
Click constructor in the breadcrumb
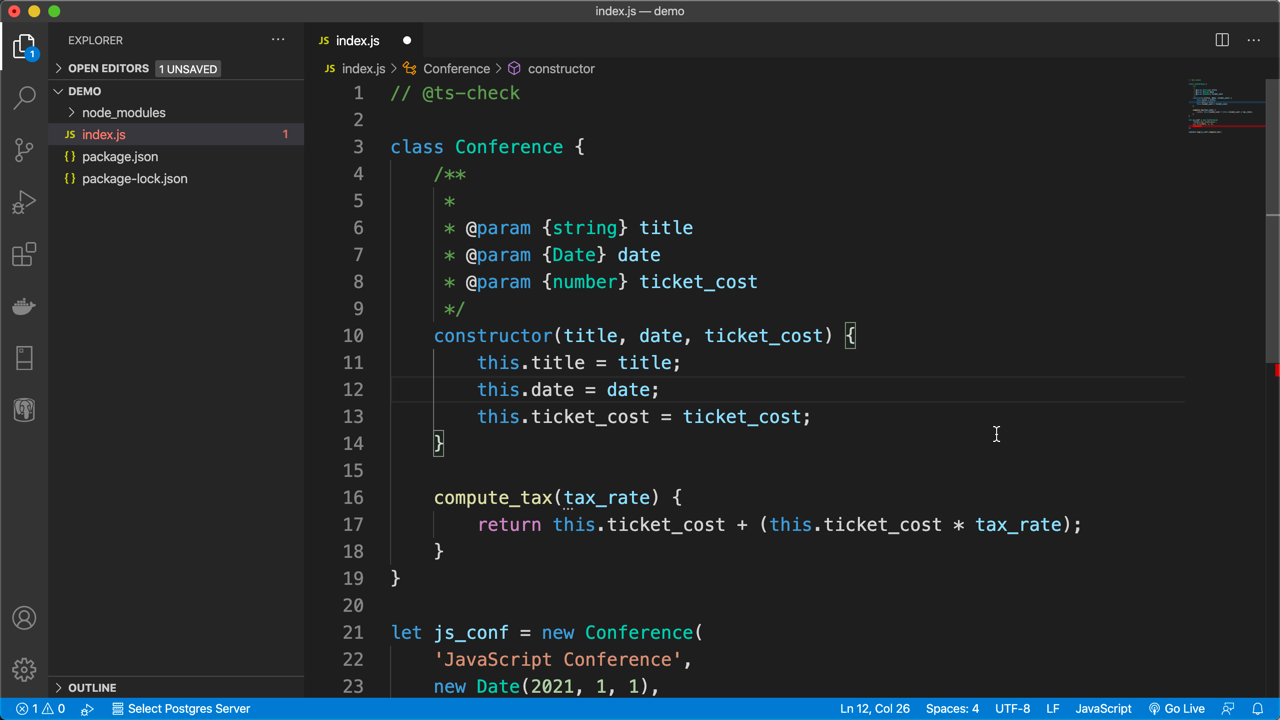[x=561, y=69]
